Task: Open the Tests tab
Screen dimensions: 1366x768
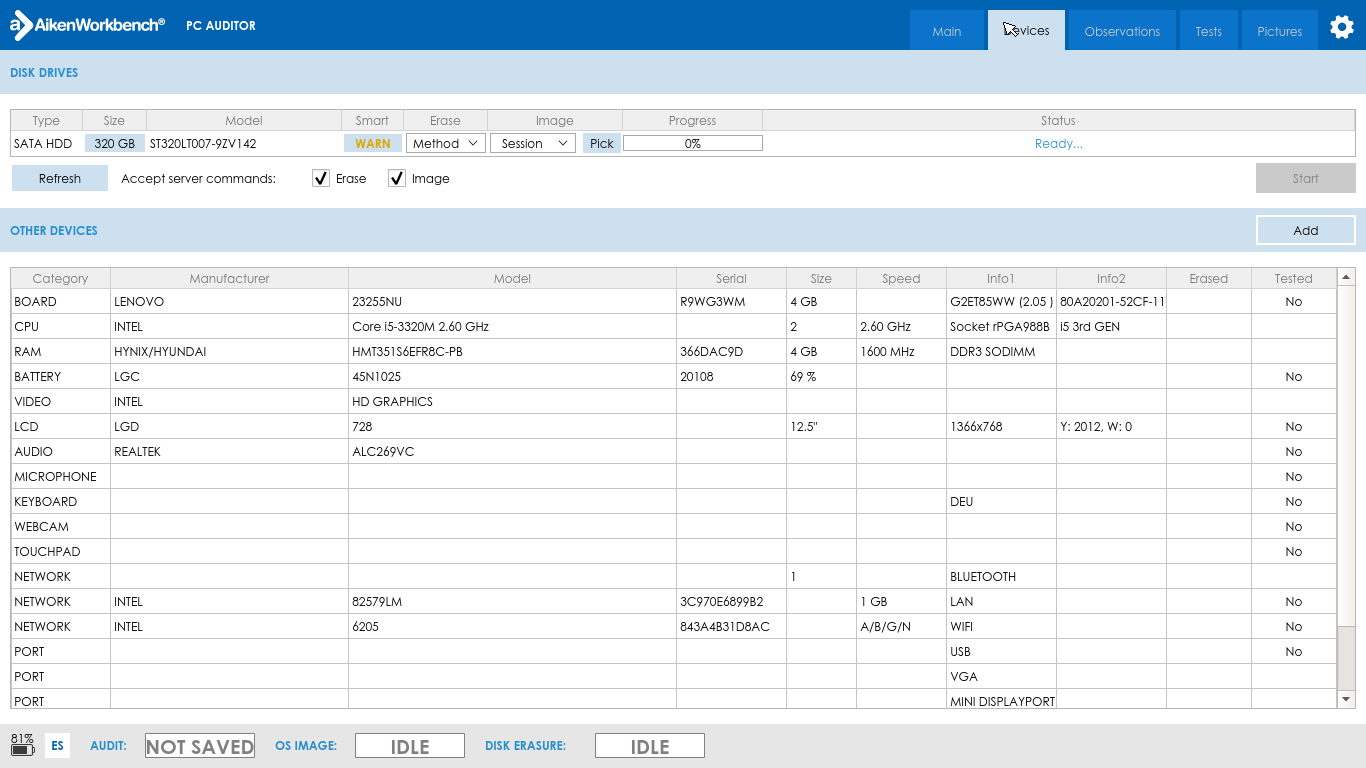Action: pos(1209,30)
